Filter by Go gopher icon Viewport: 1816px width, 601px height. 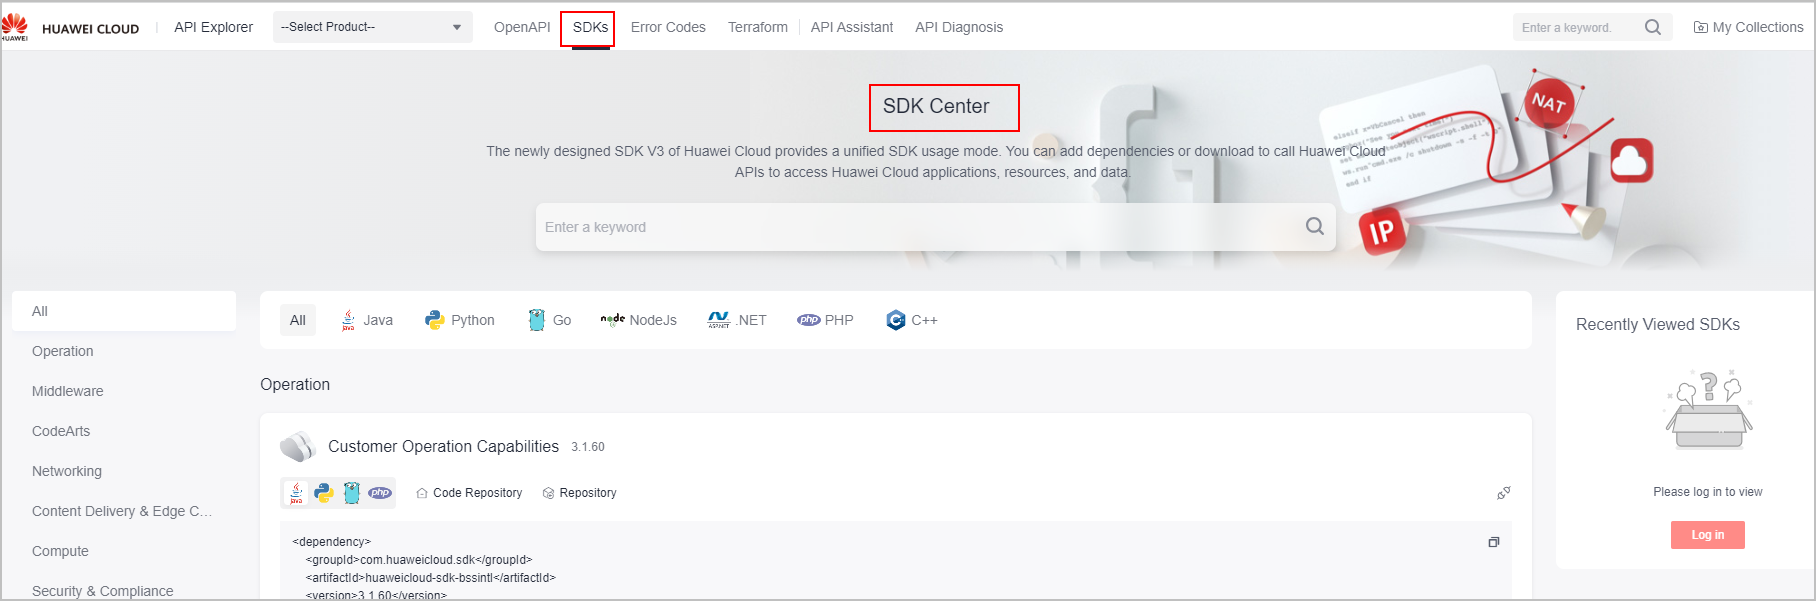[537, 320]
